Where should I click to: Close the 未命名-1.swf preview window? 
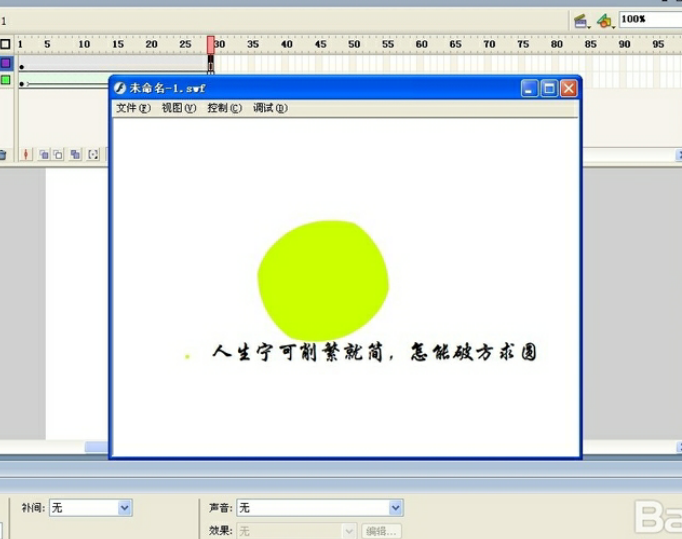pos(568,88)
